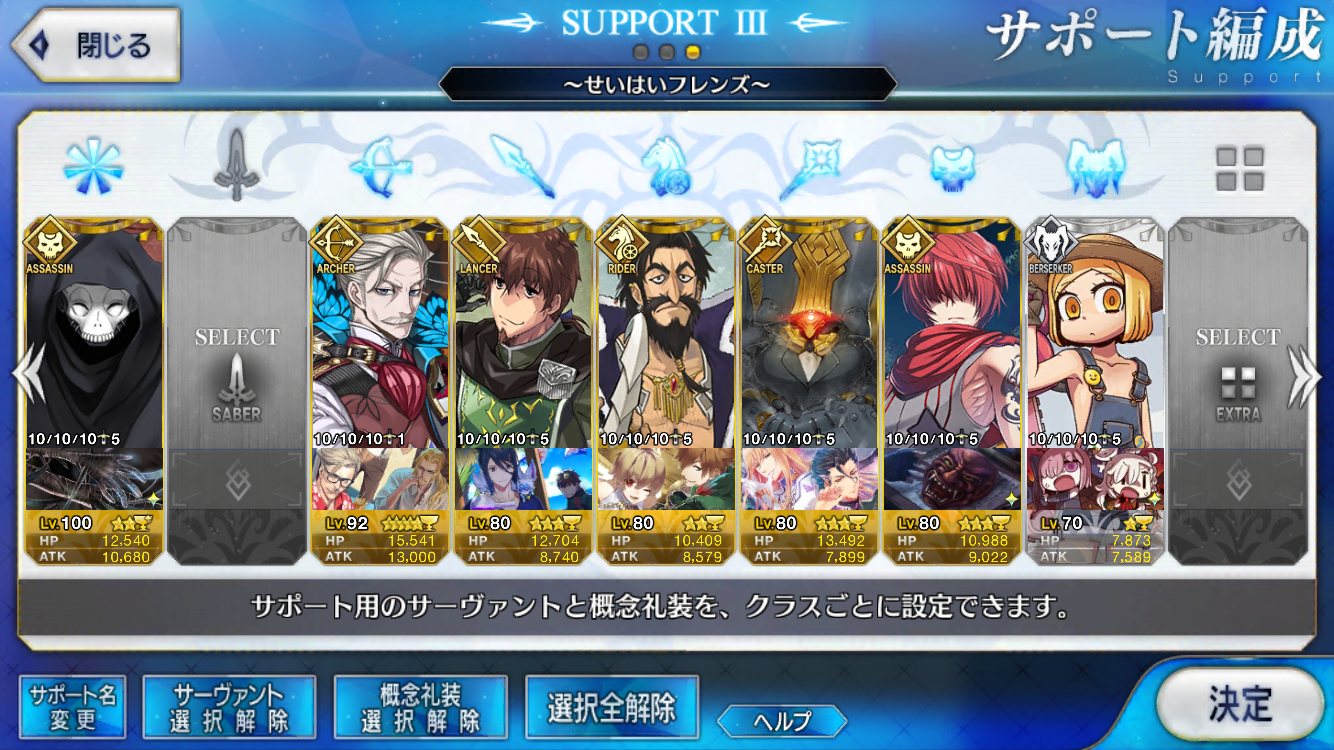Open the ヘルプ help tab
Image resolution: width=1334 pixels, height=750 pixels.
[x=782, y=720]
